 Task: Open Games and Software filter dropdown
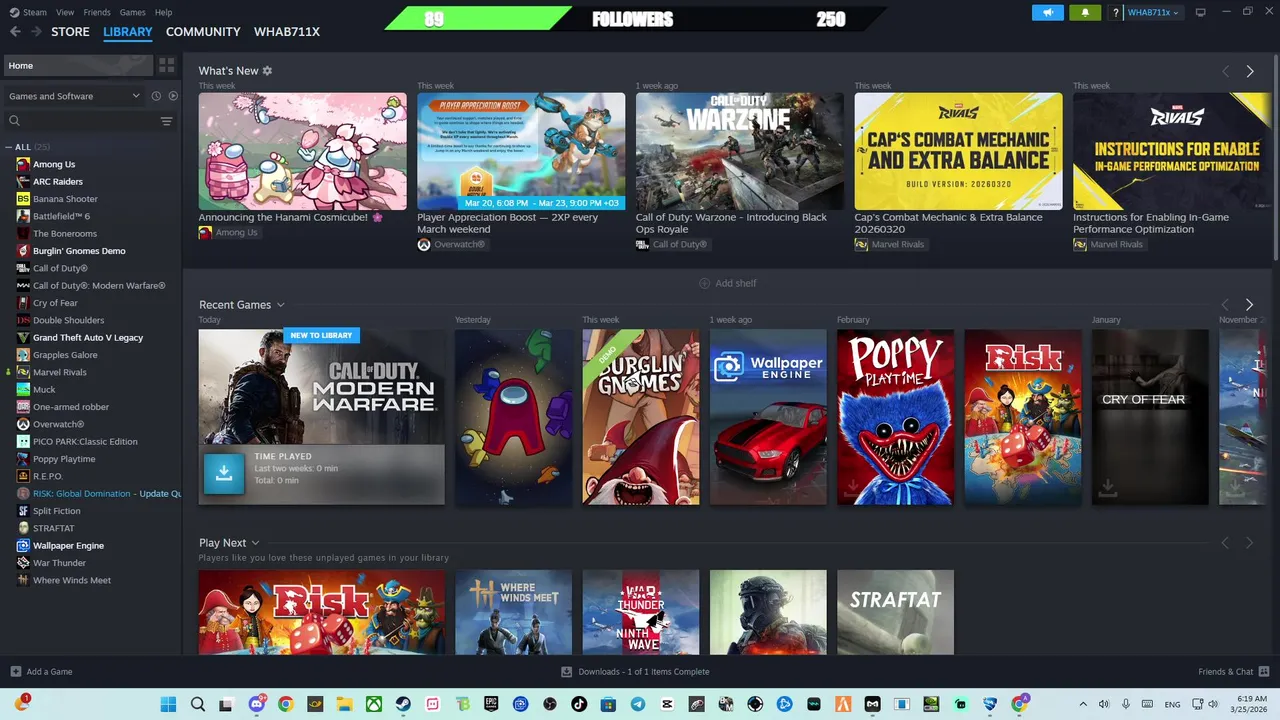75,96
